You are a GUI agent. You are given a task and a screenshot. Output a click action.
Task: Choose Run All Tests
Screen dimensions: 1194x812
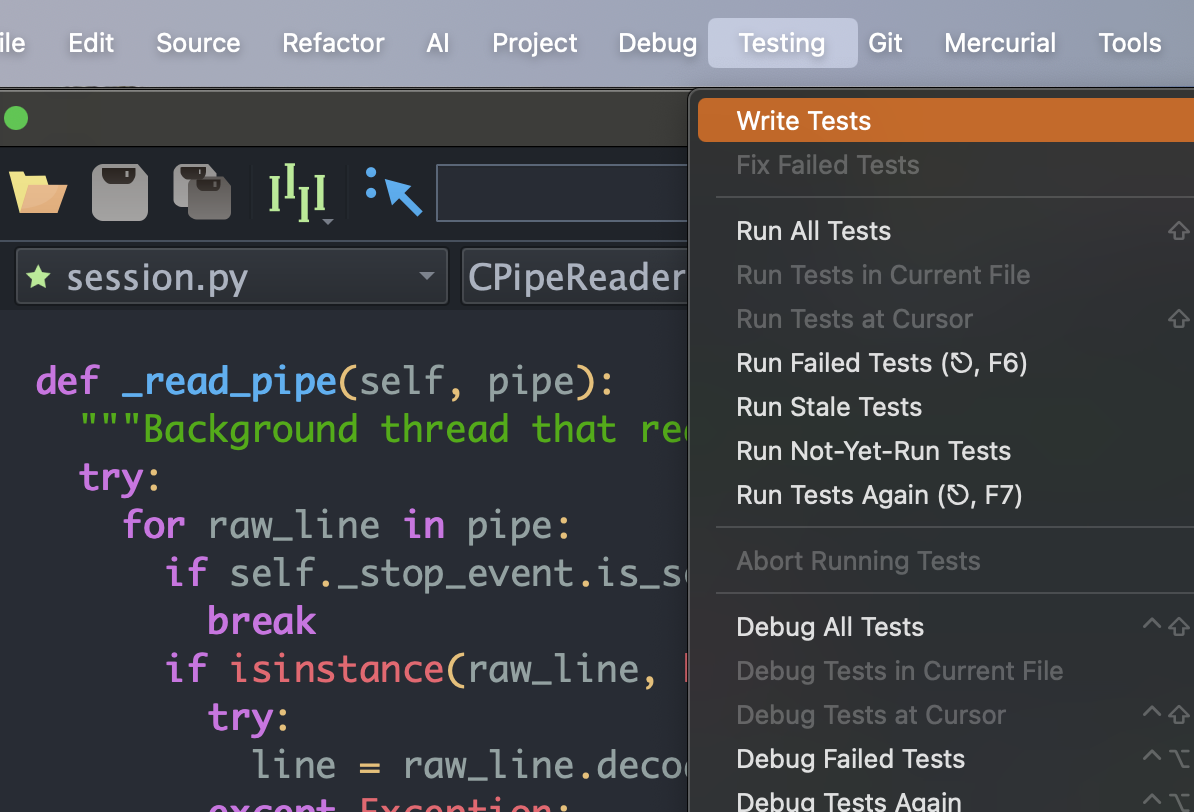point(946,231)
